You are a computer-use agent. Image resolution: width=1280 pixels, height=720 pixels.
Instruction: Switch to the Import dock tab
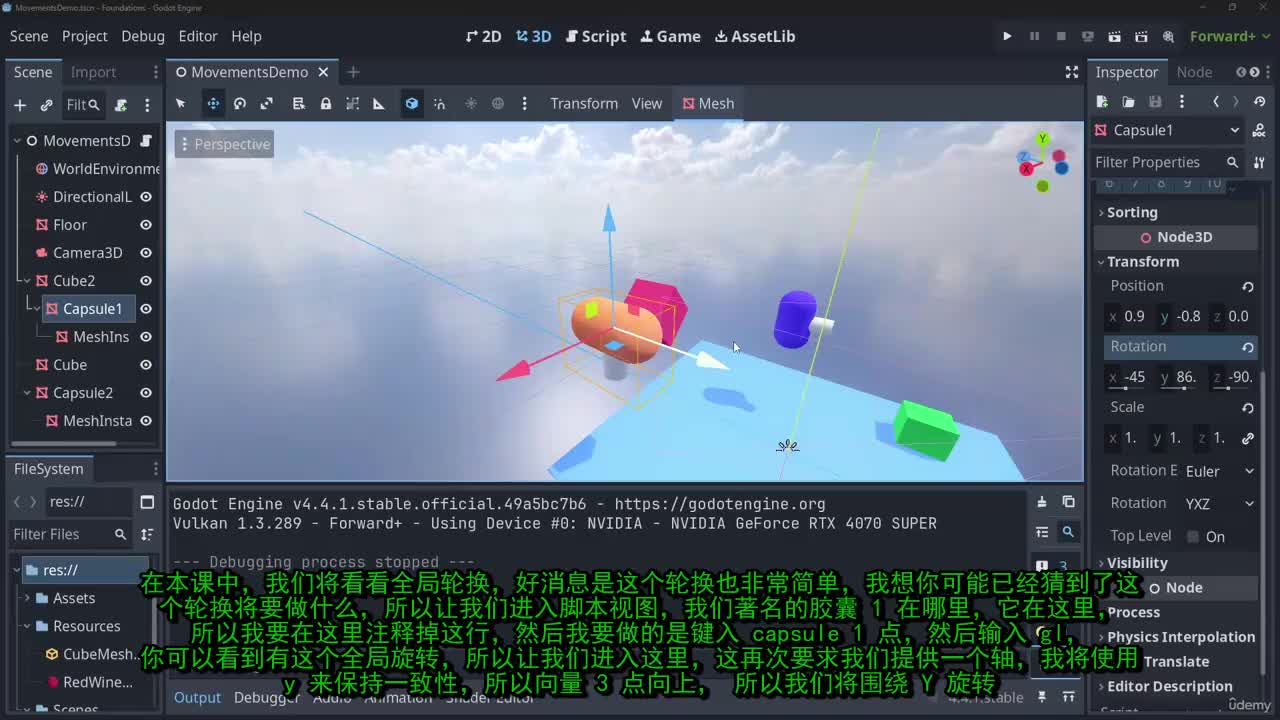click(93, 72)
